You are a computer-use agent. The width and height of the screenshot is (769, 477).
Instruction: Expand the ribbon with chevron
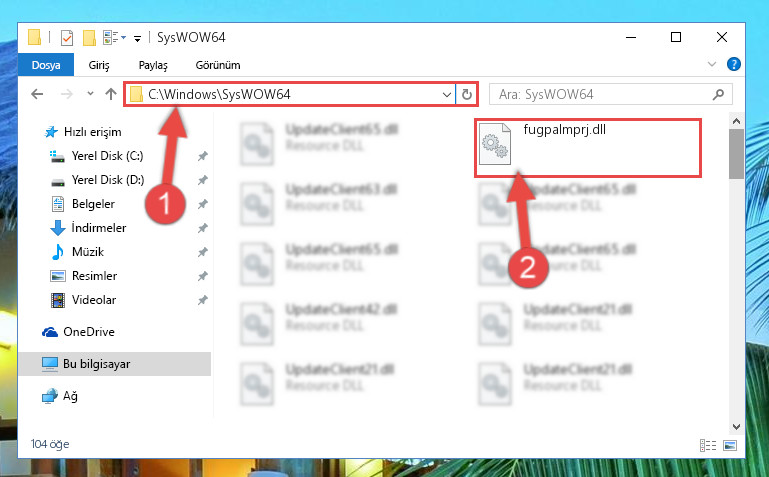click(712, 64)
